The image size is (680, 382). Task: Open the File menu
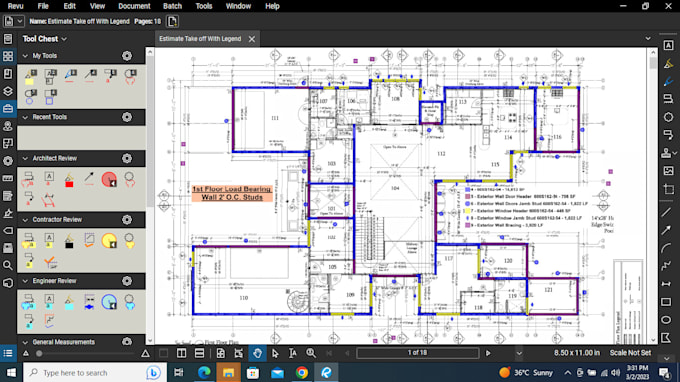pyautogui.click(x=43, y=6)
